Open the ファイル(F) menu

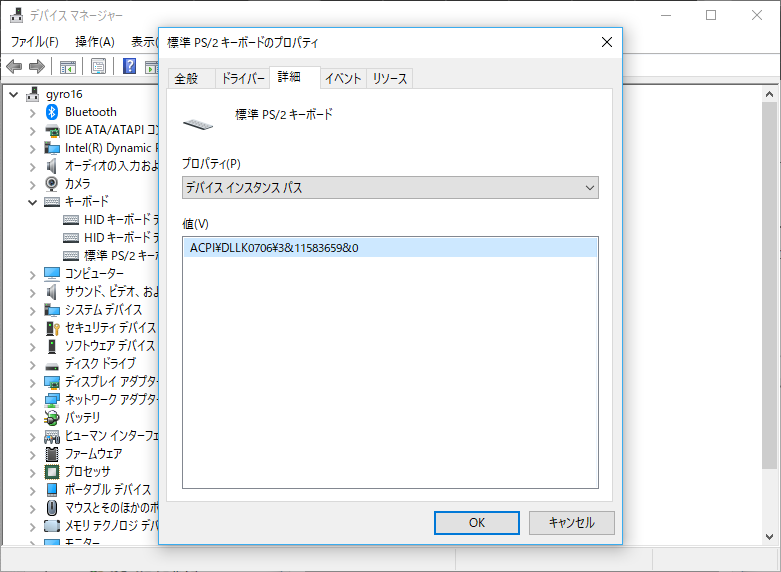[x=34, y=42]
